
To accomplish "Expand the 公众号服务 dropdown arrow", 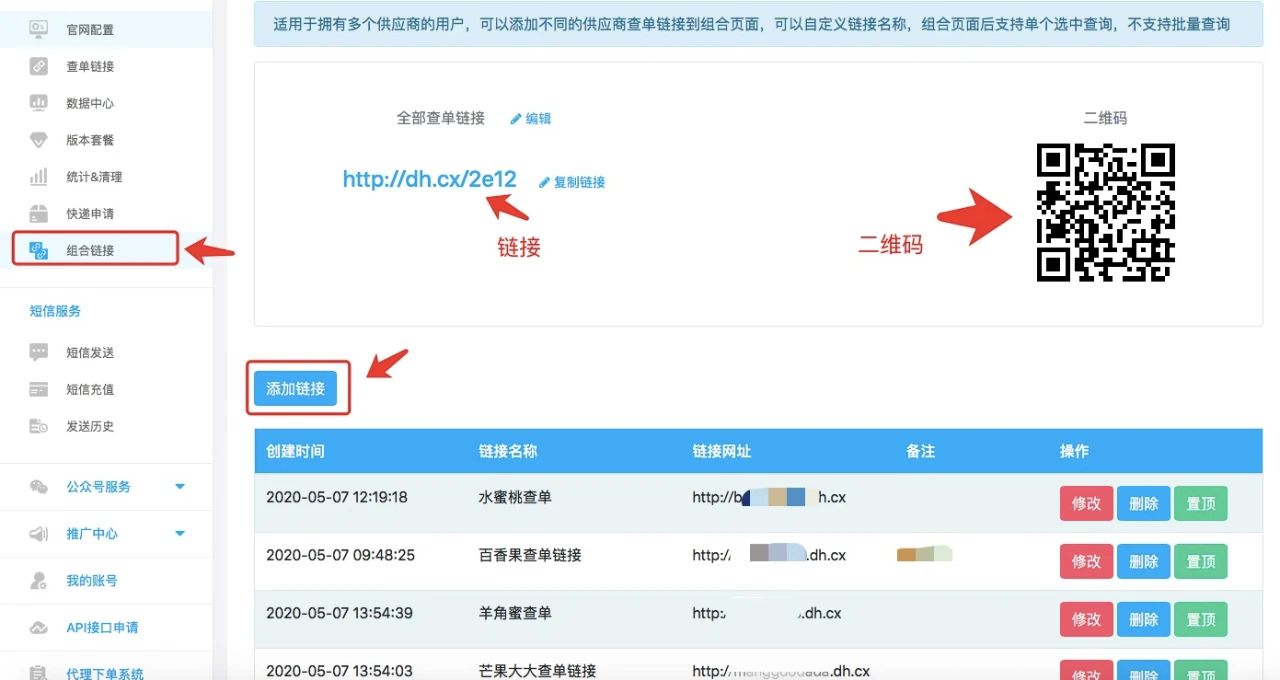I will pos(180,487).
